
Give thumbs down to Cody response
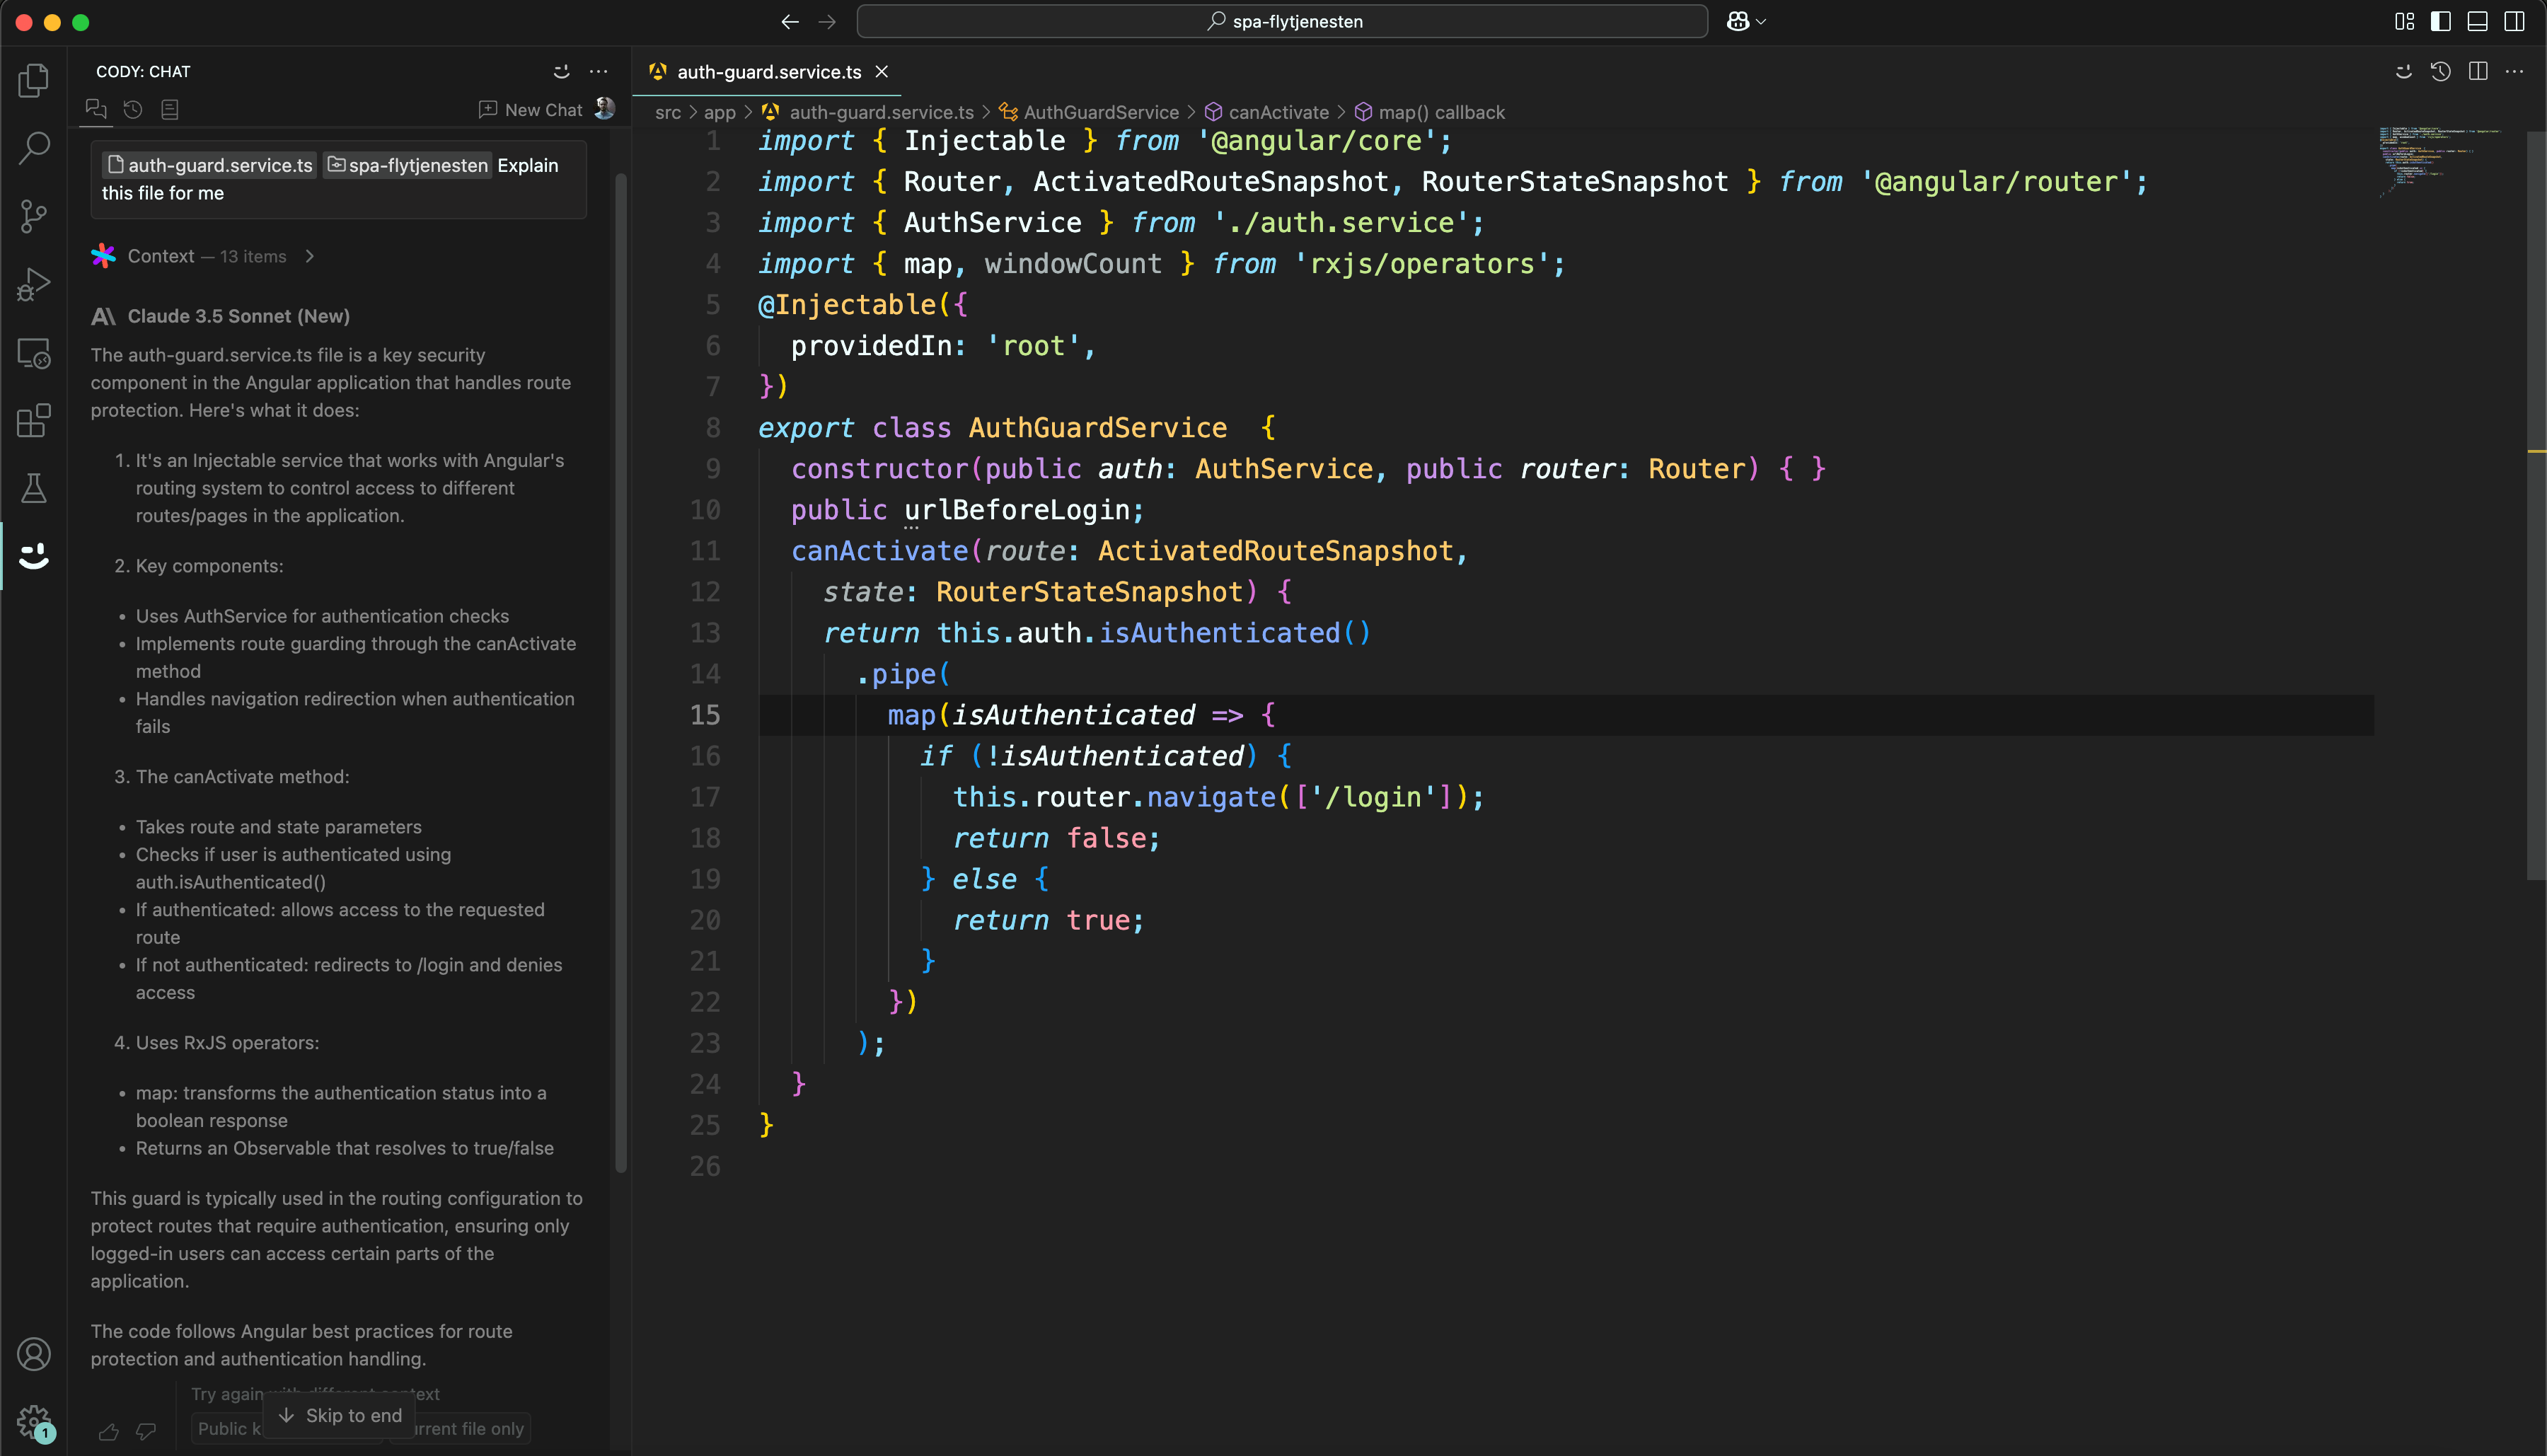146,1432
